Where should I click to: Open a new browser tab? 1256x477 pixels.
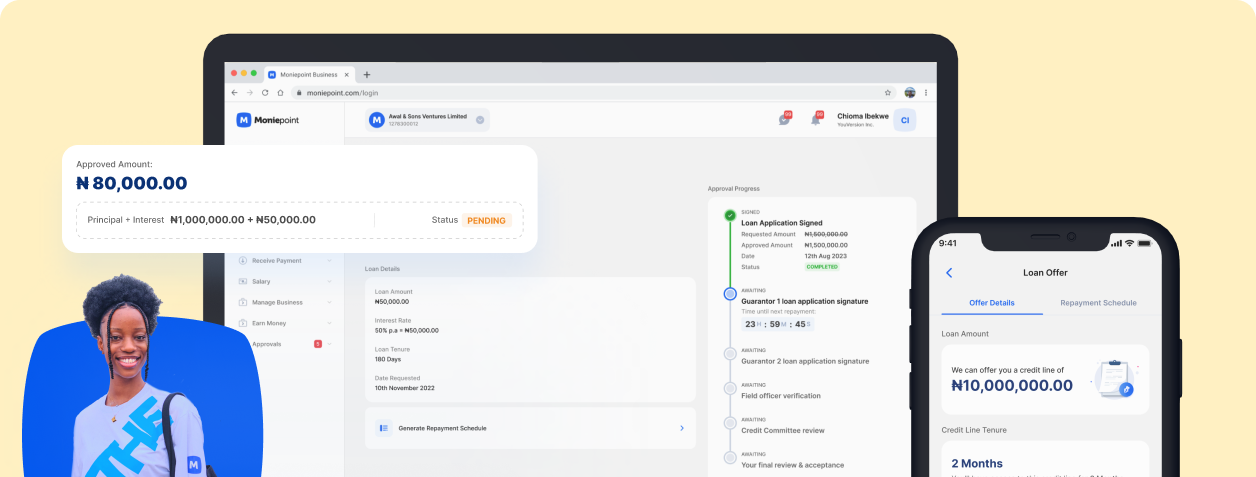point(367,74)
